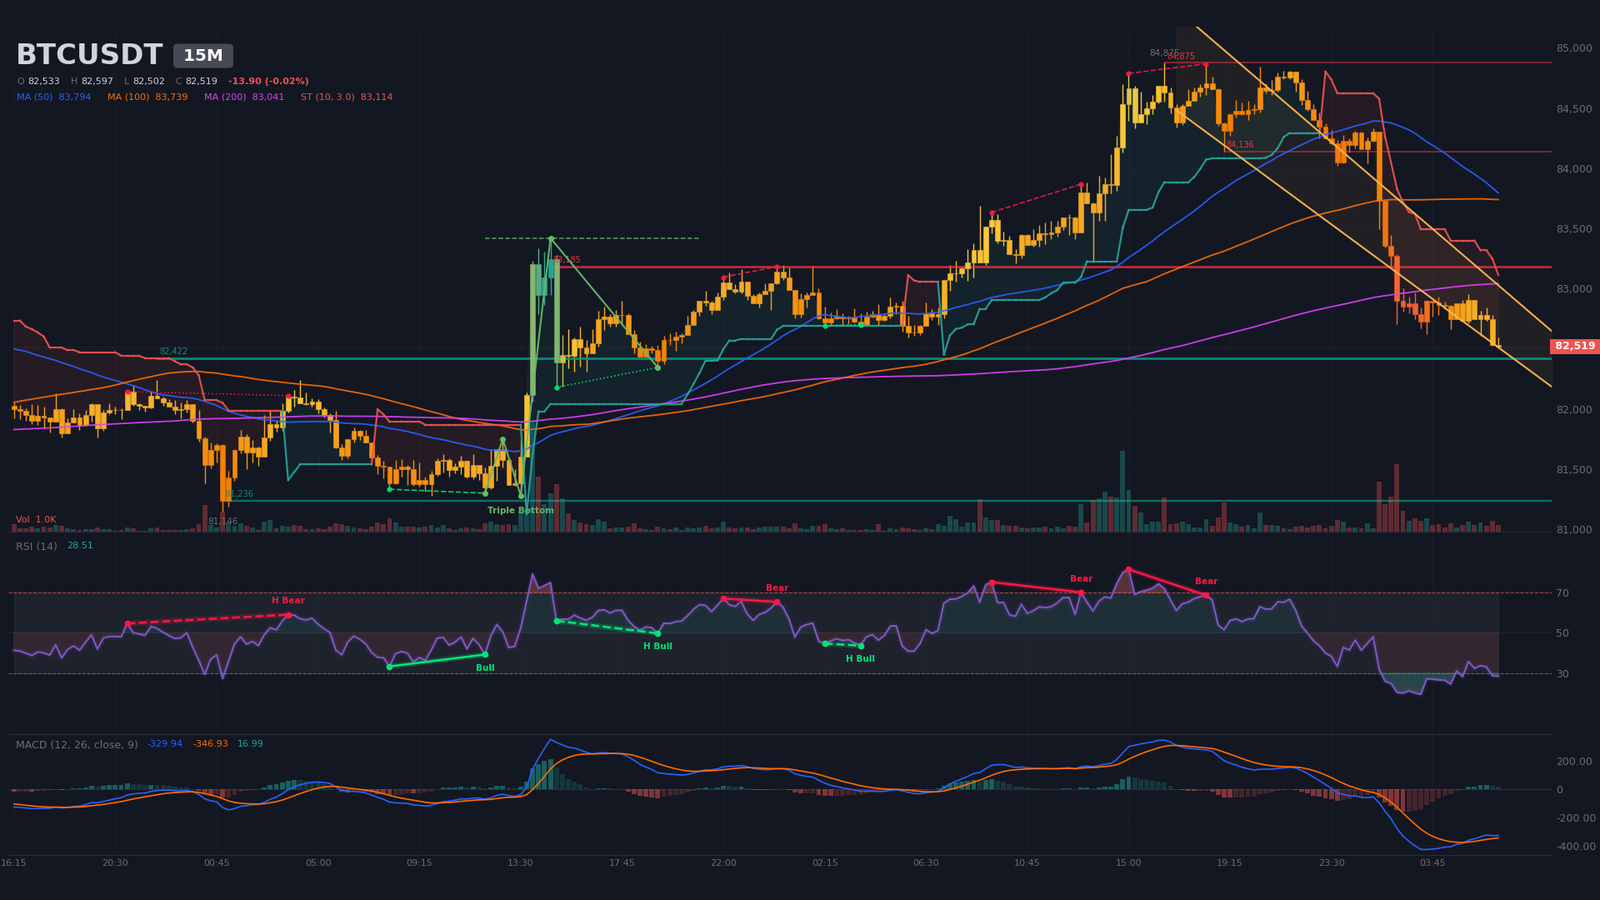
Task: Click the 22:00 time axis label
Action: [723, 863]
